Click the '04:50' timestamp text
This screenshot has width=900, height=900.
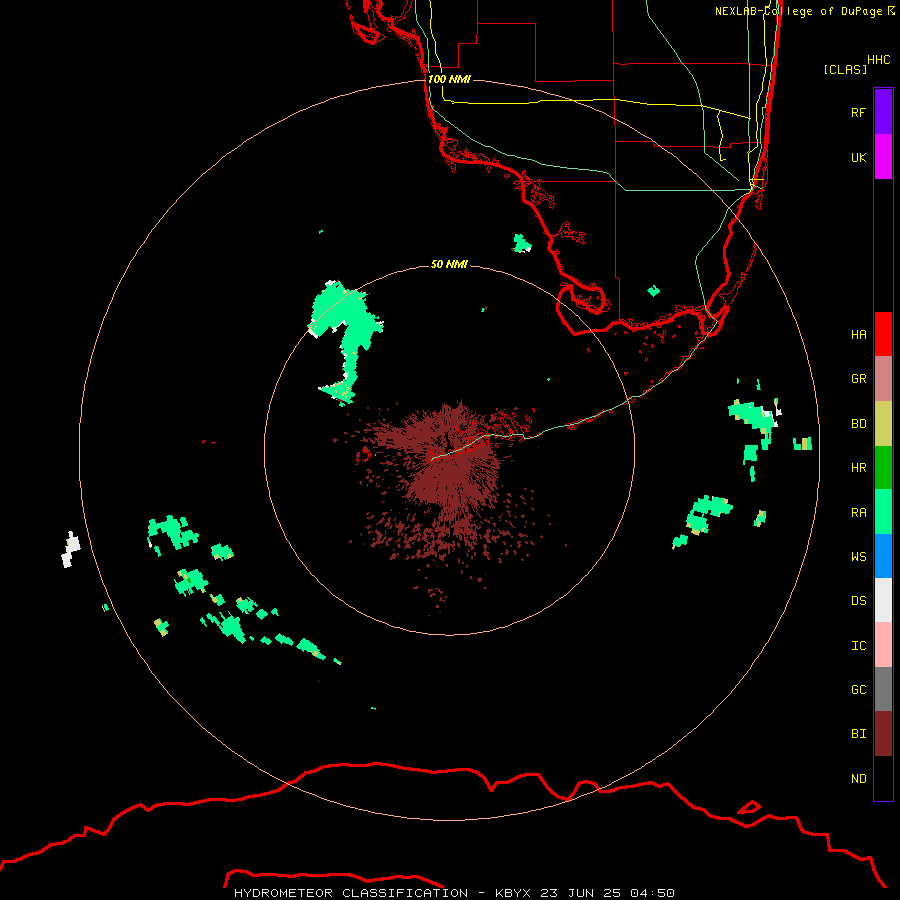(x=652, y=893)
